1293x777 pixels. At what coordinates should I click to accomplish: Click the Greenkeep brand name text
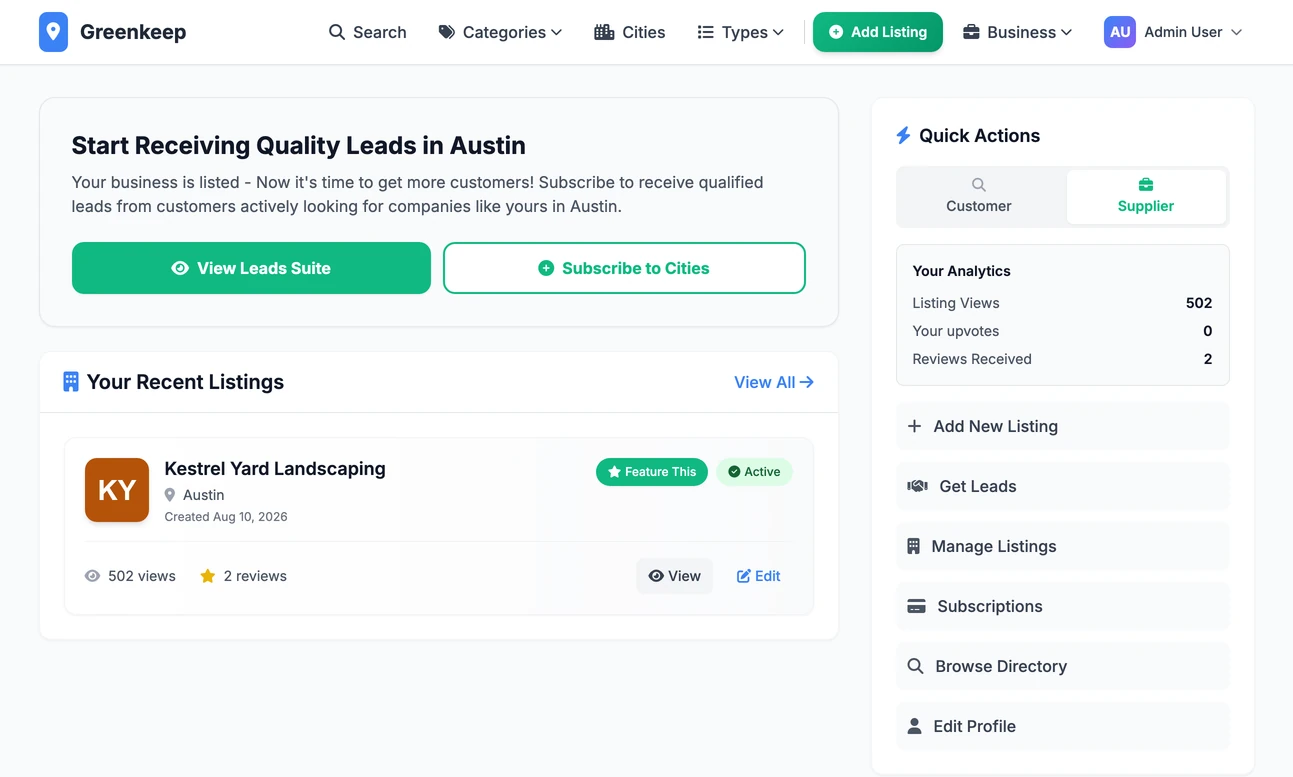coord(133,32)
